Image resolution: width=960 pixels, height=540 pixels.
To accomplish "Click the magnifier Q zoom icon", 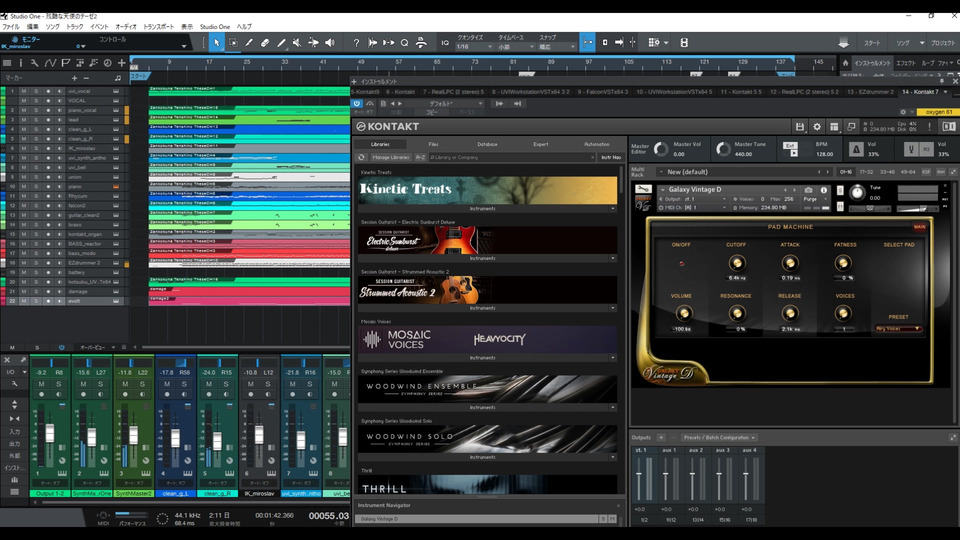I will click(x=404, y=43).
